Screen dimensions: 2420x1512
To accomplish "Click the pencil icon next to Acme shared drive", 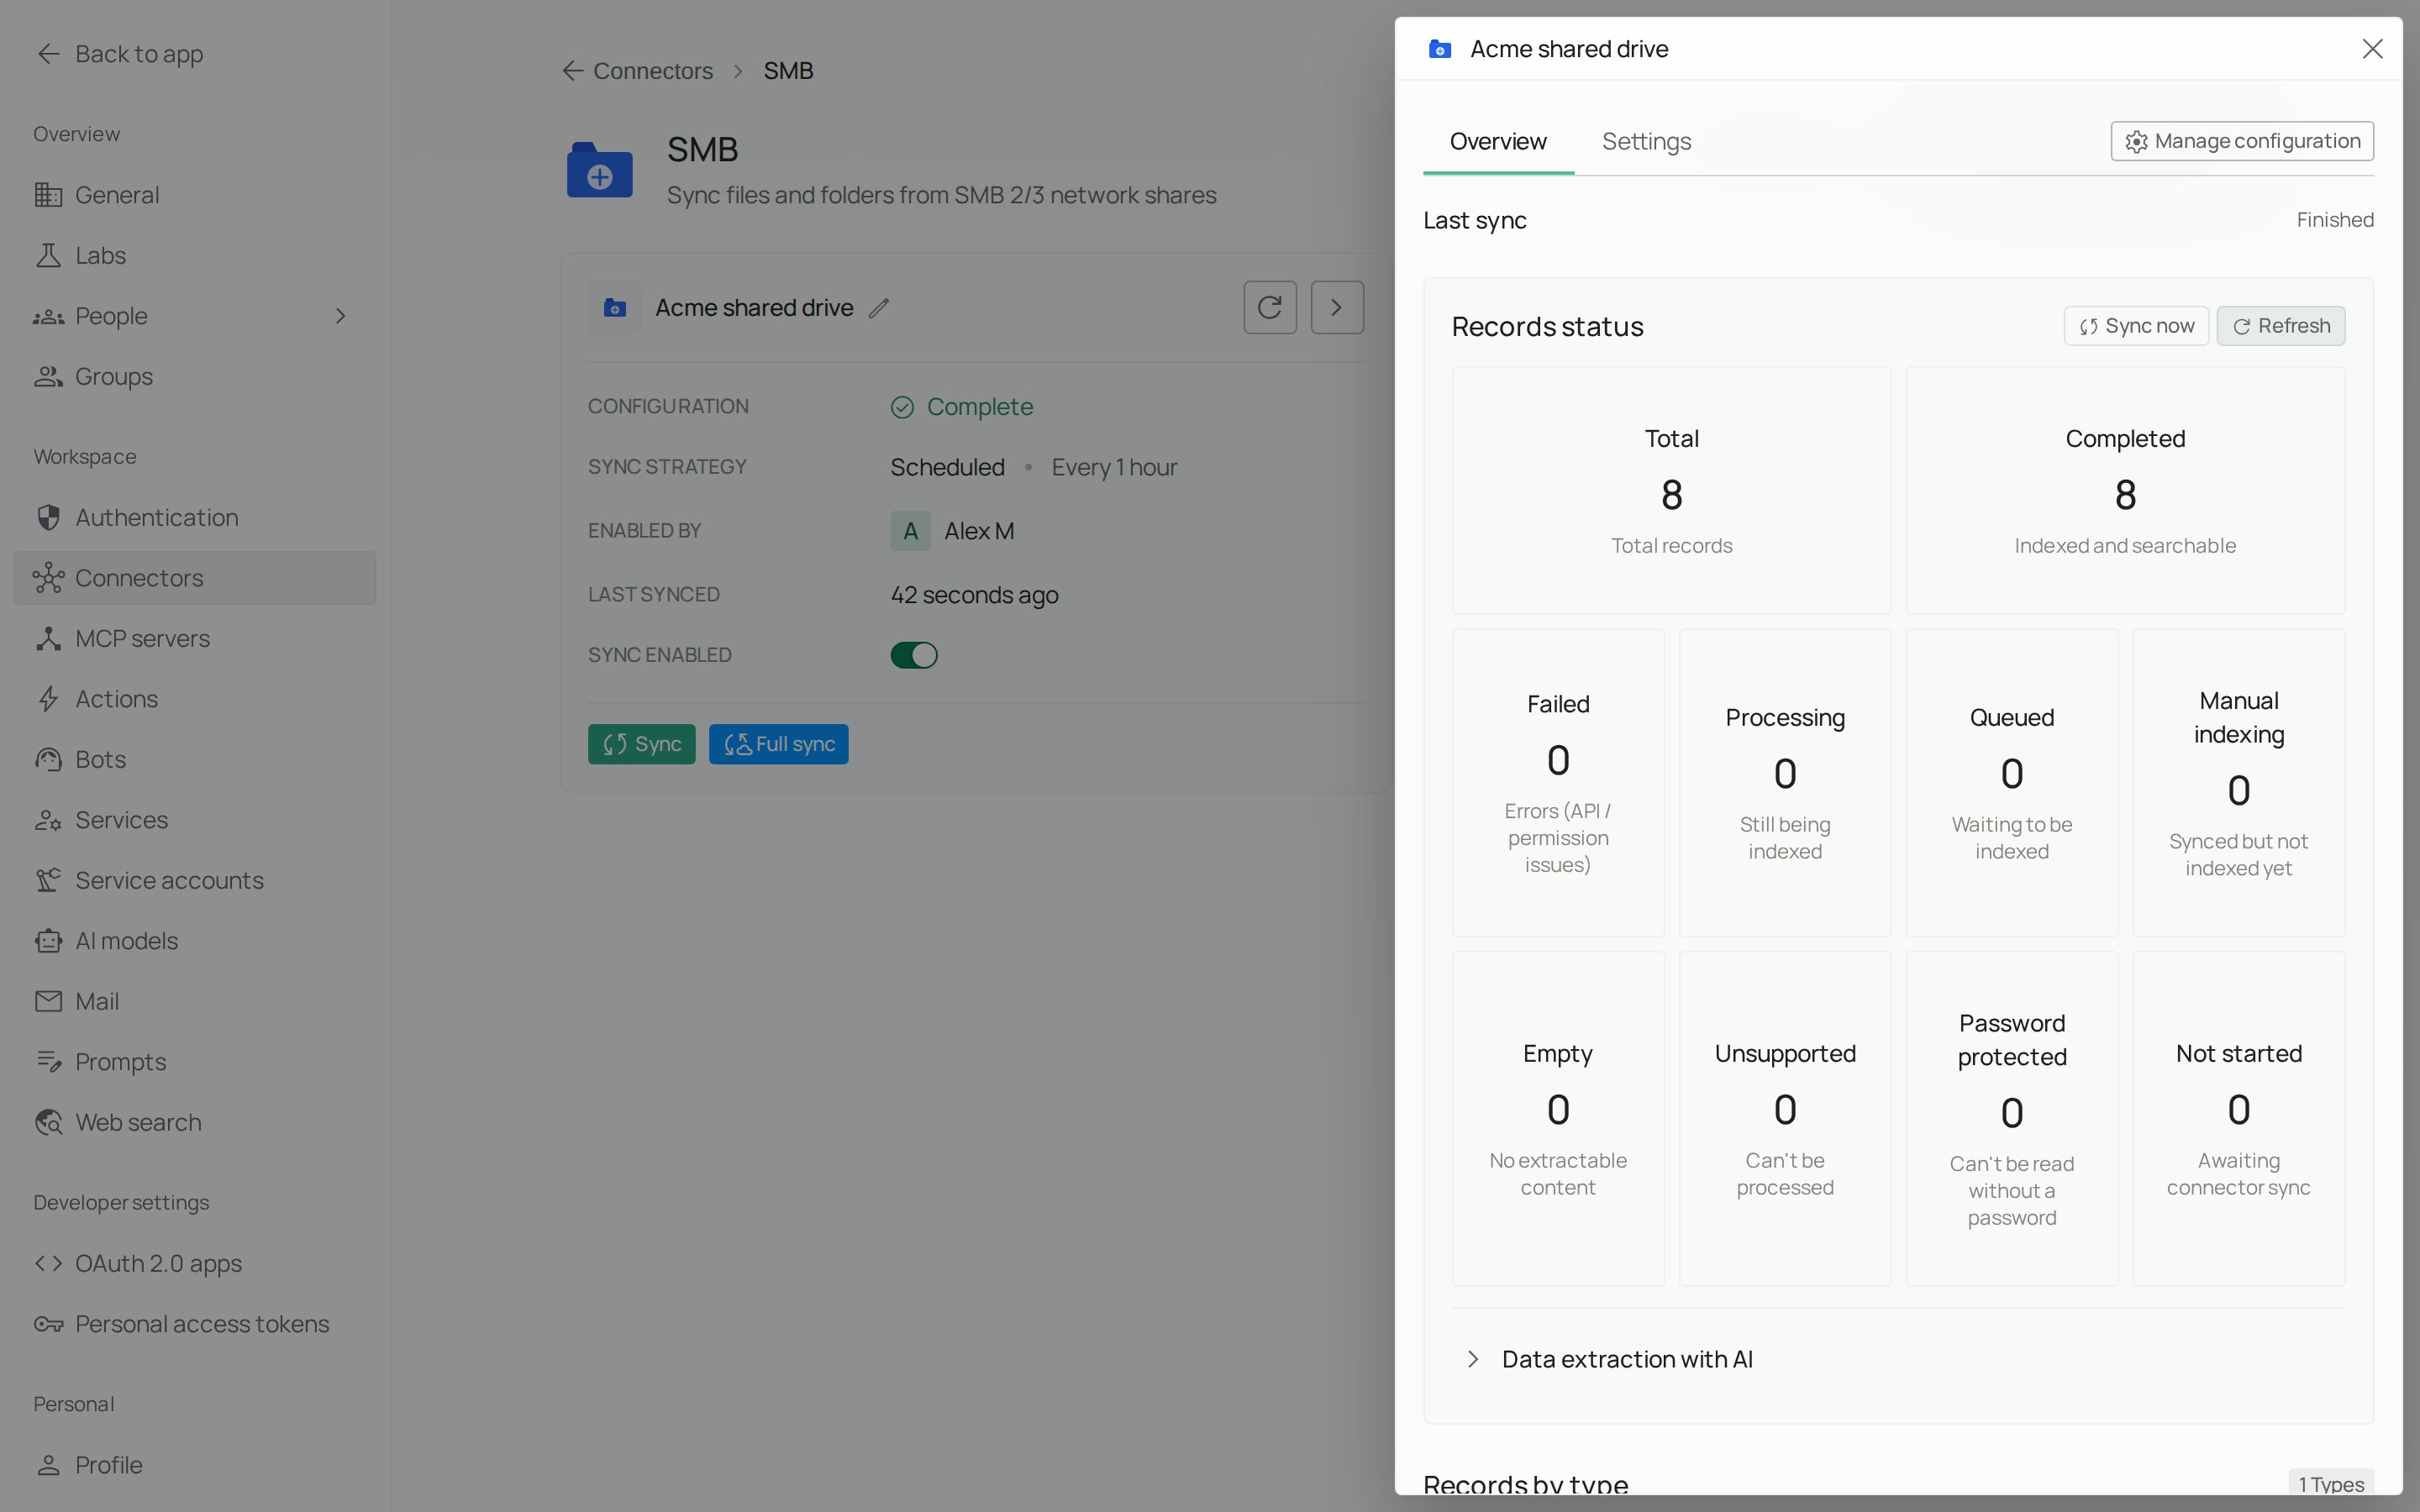I will [x=879, y=308].
